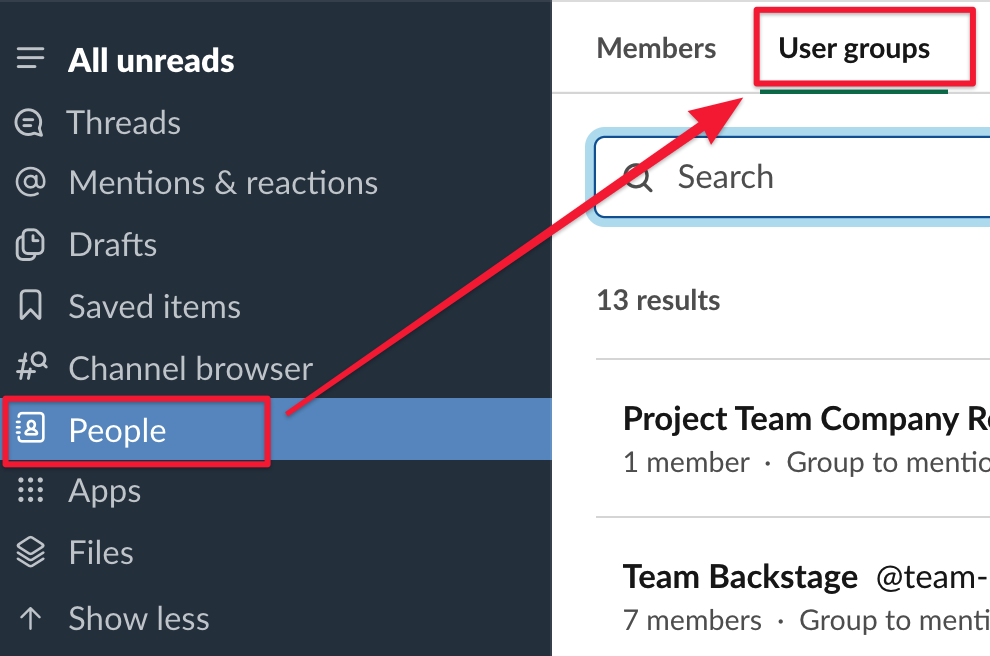Open Threads in the sidebar
Image resolution: width=990 pixels, height=656 pixels.
[x=124, y=123]
